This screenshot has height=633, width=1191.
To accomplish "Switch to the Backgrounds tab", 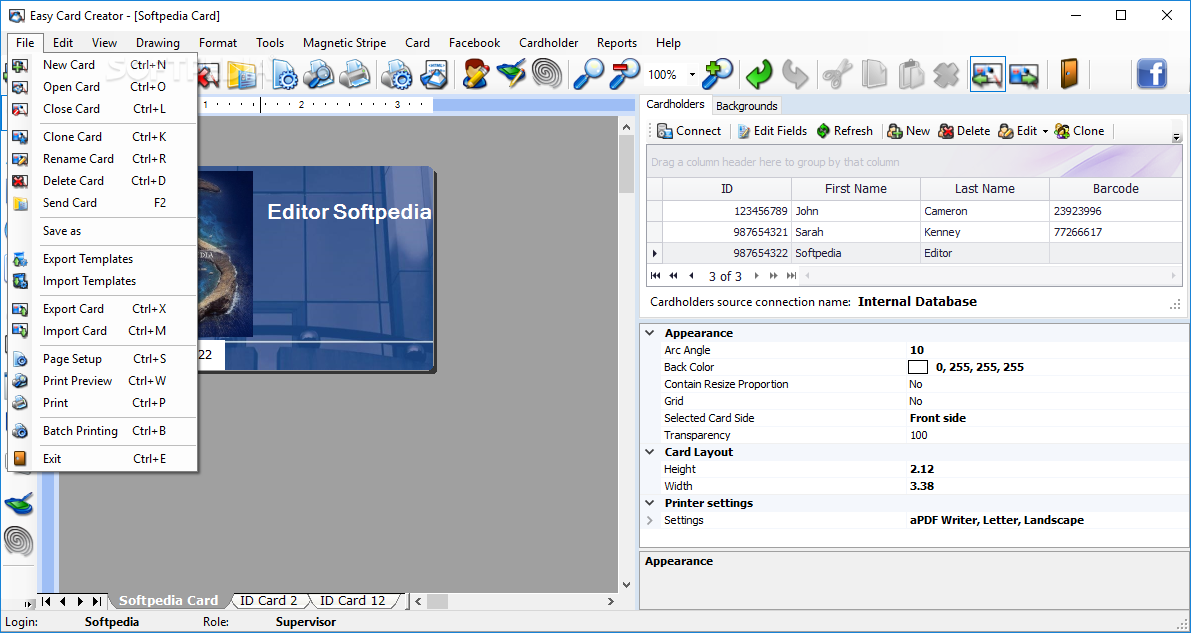I will point(747,106).
